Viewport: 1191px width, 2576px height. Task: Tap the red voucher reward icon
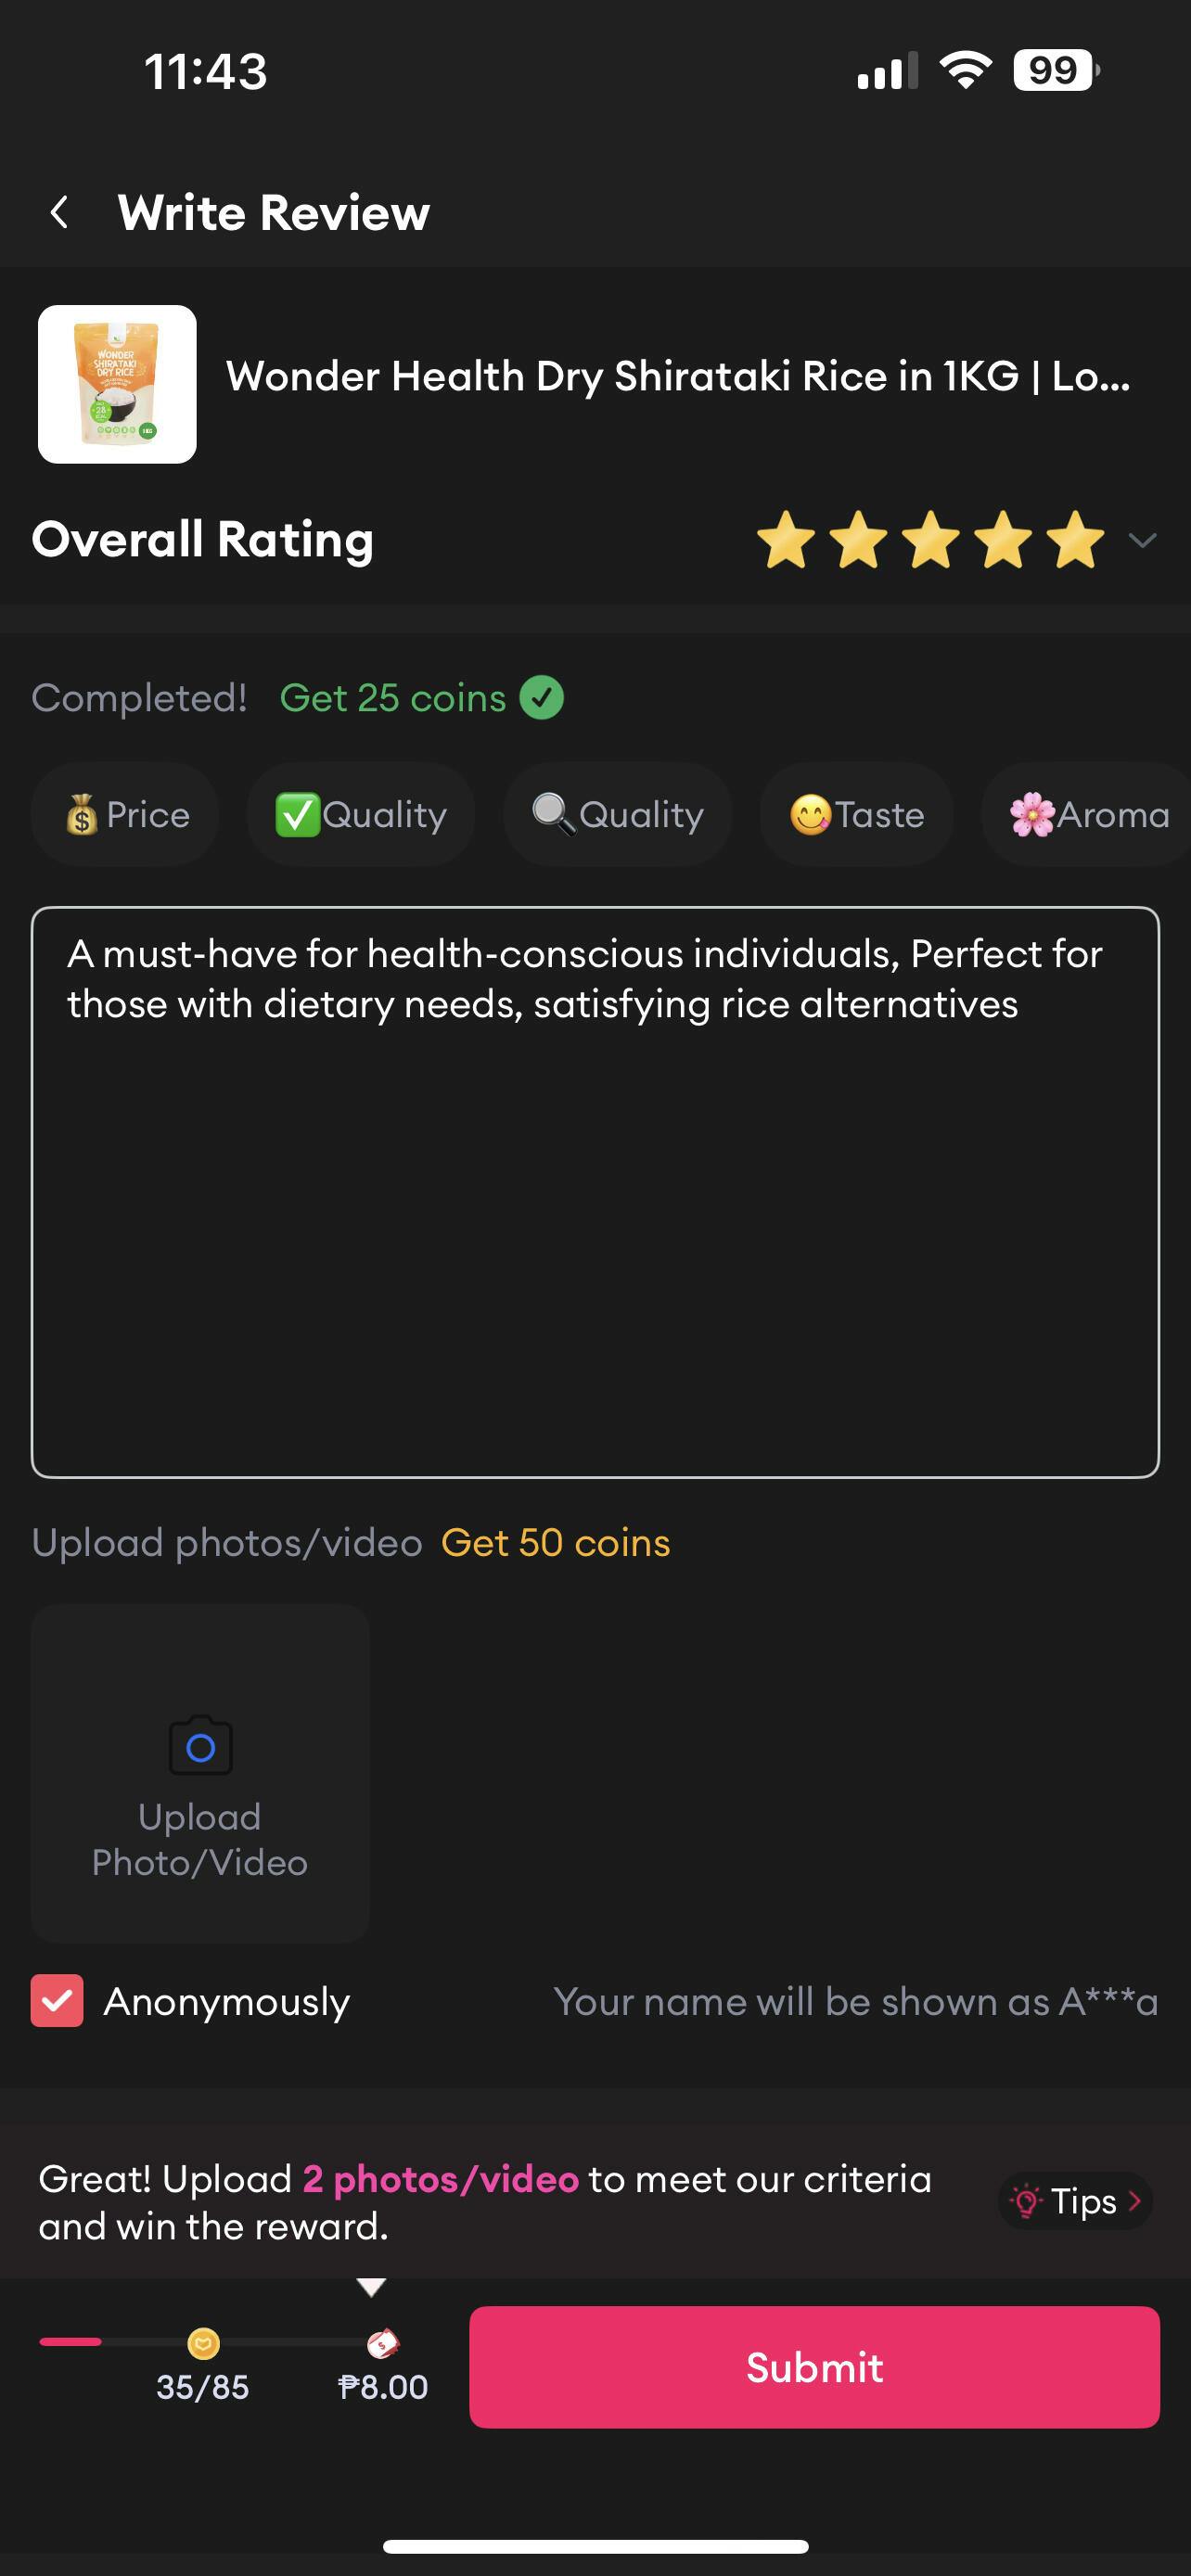[x=382, y=2342]
